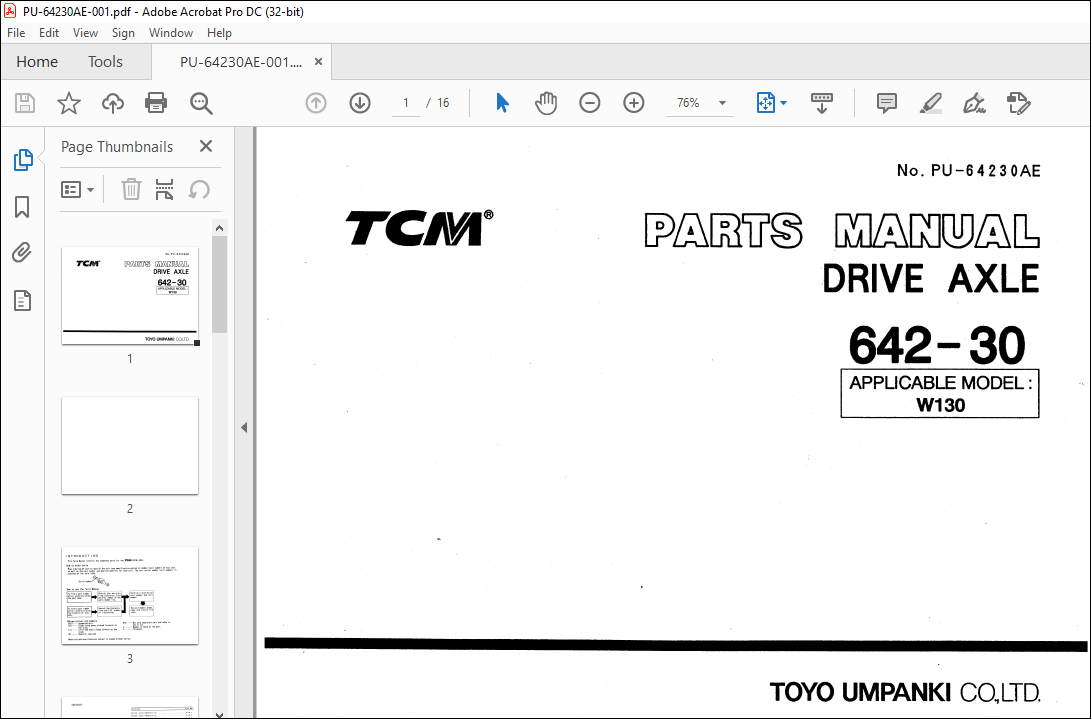Activate the hand pan tool
The height and width of the screenshot is (719, 1091).
click(546, 103)
